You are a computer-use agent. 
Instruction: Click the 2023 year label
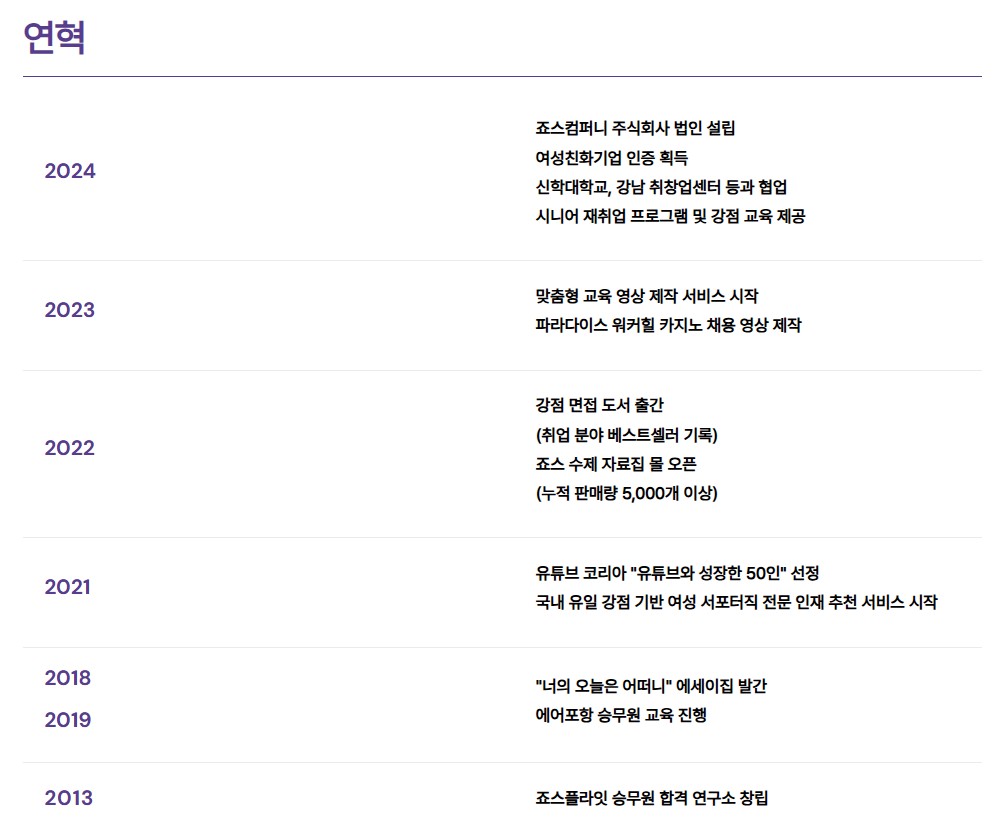click(x=70, y=310)
